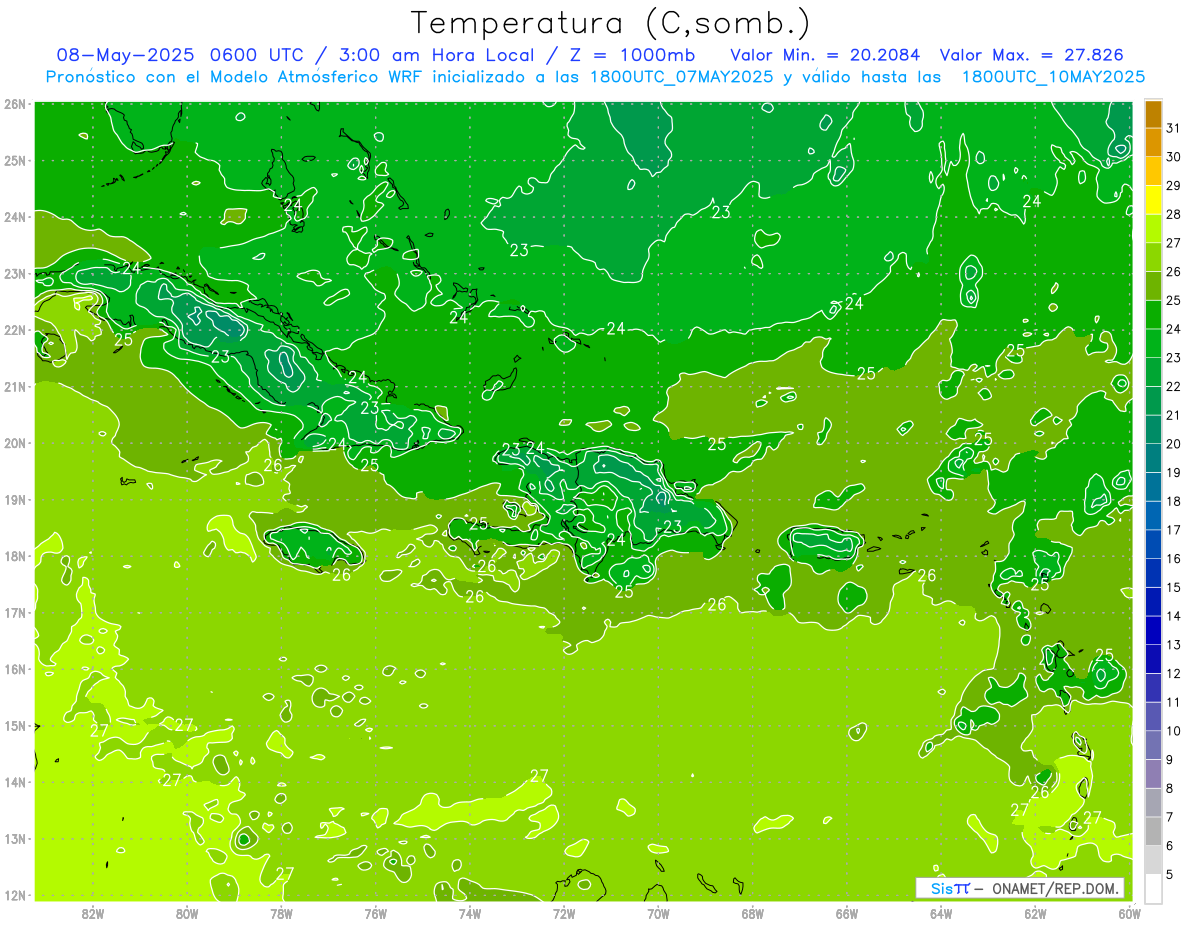Click legend value 31 on the color scale
Viewport: 1200px width, 927px height.
coord(1173,128)
